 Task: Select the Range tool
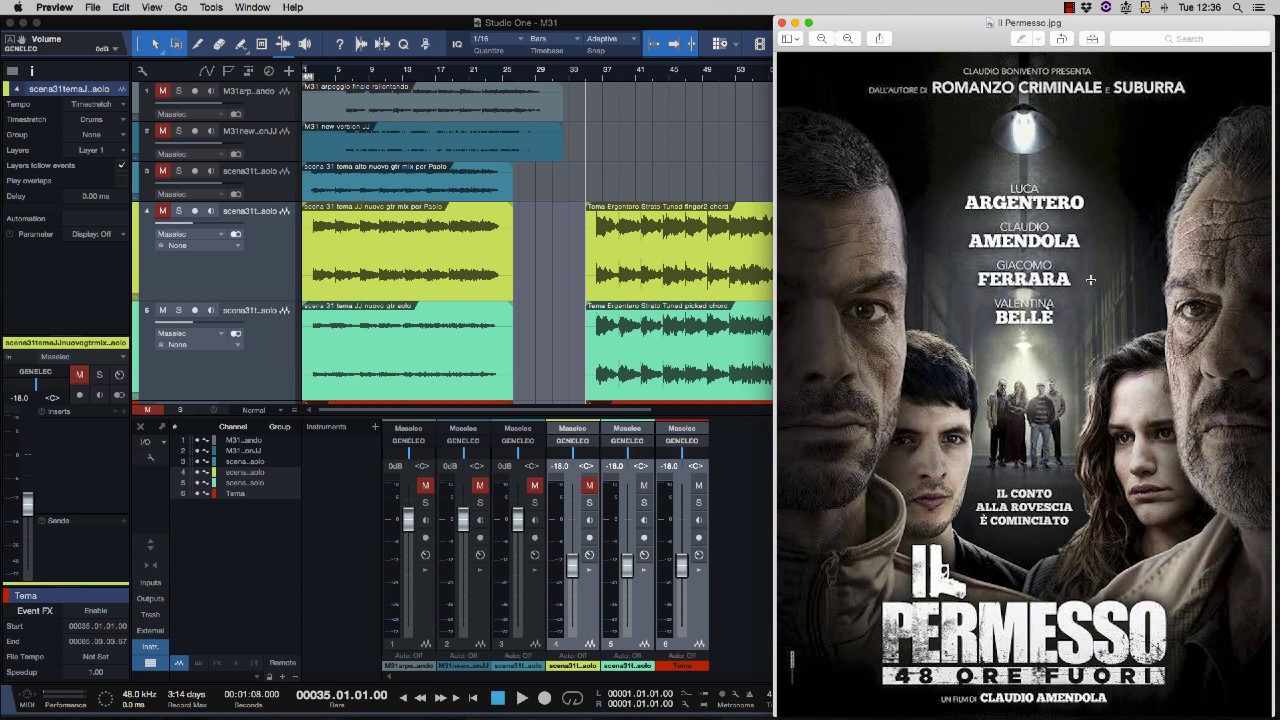point(176,44)
